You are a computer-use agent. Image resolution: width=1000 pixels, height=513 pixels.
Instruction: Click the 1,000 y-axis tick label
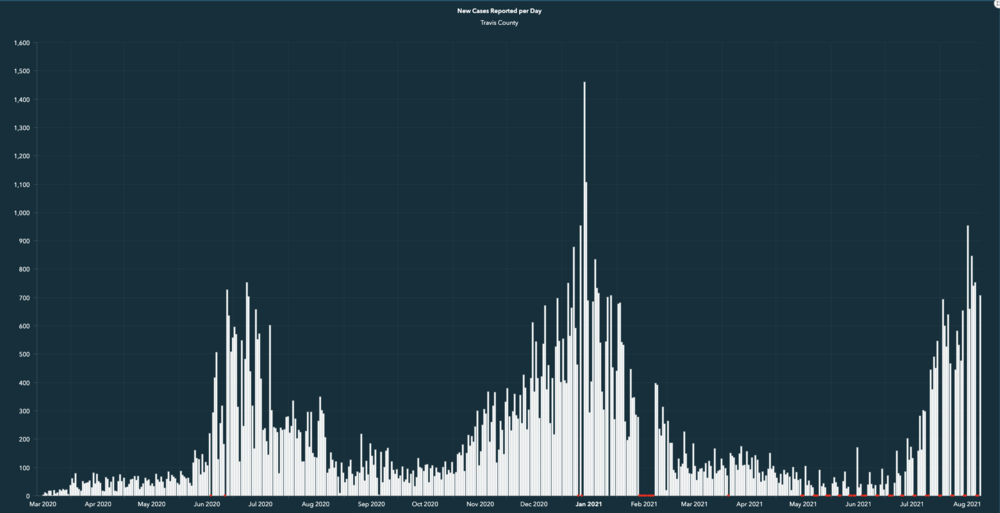(22, 213)
